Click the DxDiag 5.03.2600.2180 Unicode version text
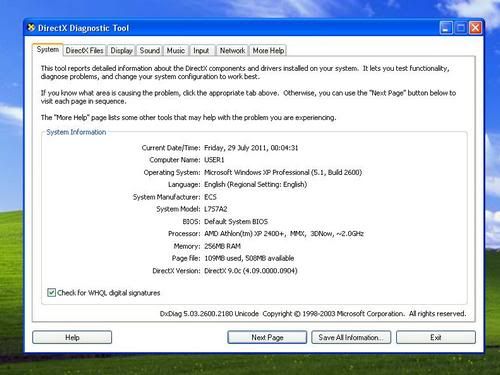Viewport: 500px width, 375px height. coord(209,314)
